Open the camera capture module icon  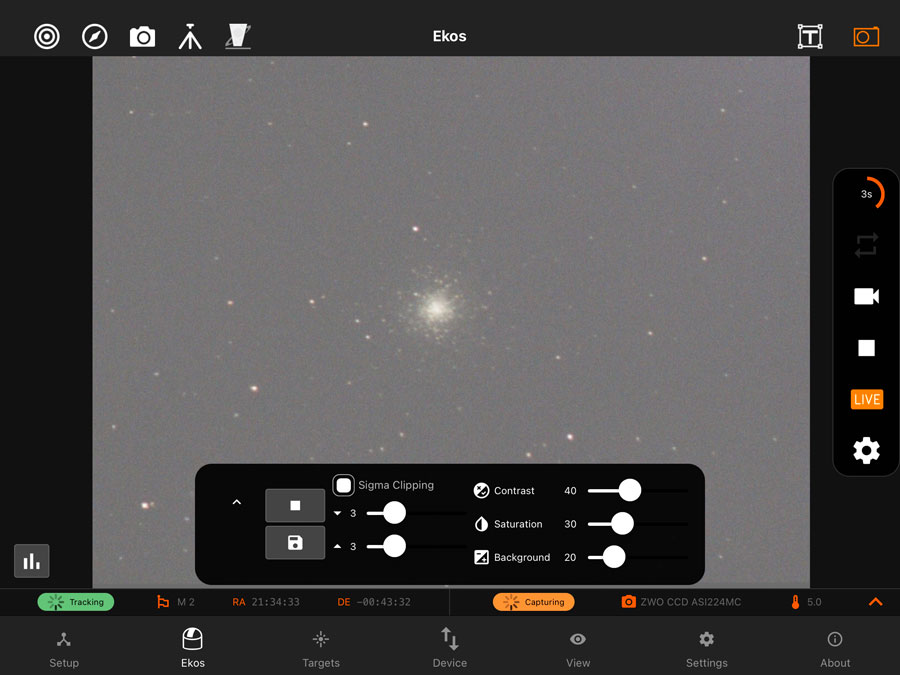tap(142, 37)
